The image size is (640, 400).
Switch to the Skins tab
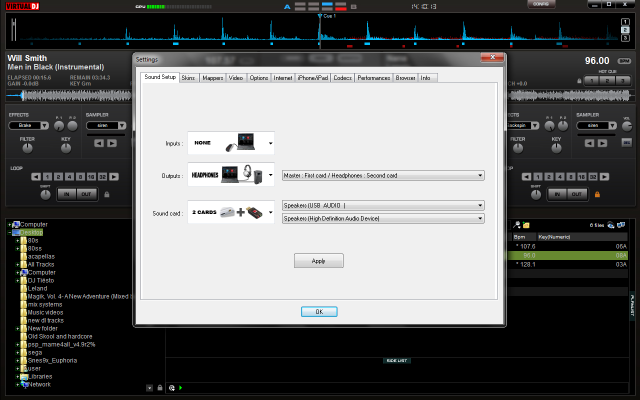(188, 78)
